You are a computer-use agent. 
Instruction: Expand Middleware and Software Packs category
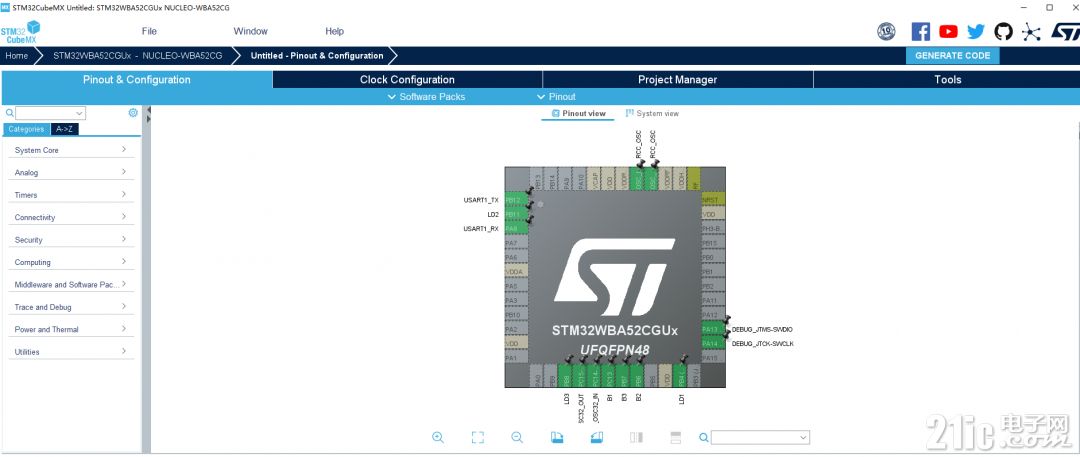70,284
